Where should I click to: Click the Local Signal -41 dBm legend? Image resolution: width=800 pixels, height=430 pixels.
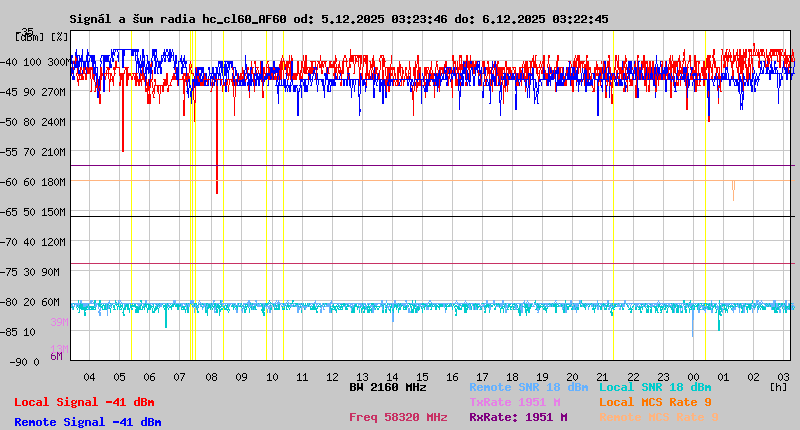tap(84, 402)
